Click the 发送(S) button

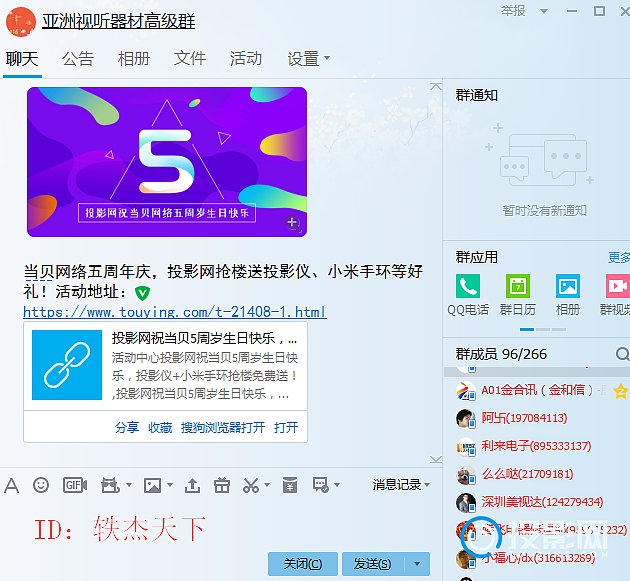374,564
